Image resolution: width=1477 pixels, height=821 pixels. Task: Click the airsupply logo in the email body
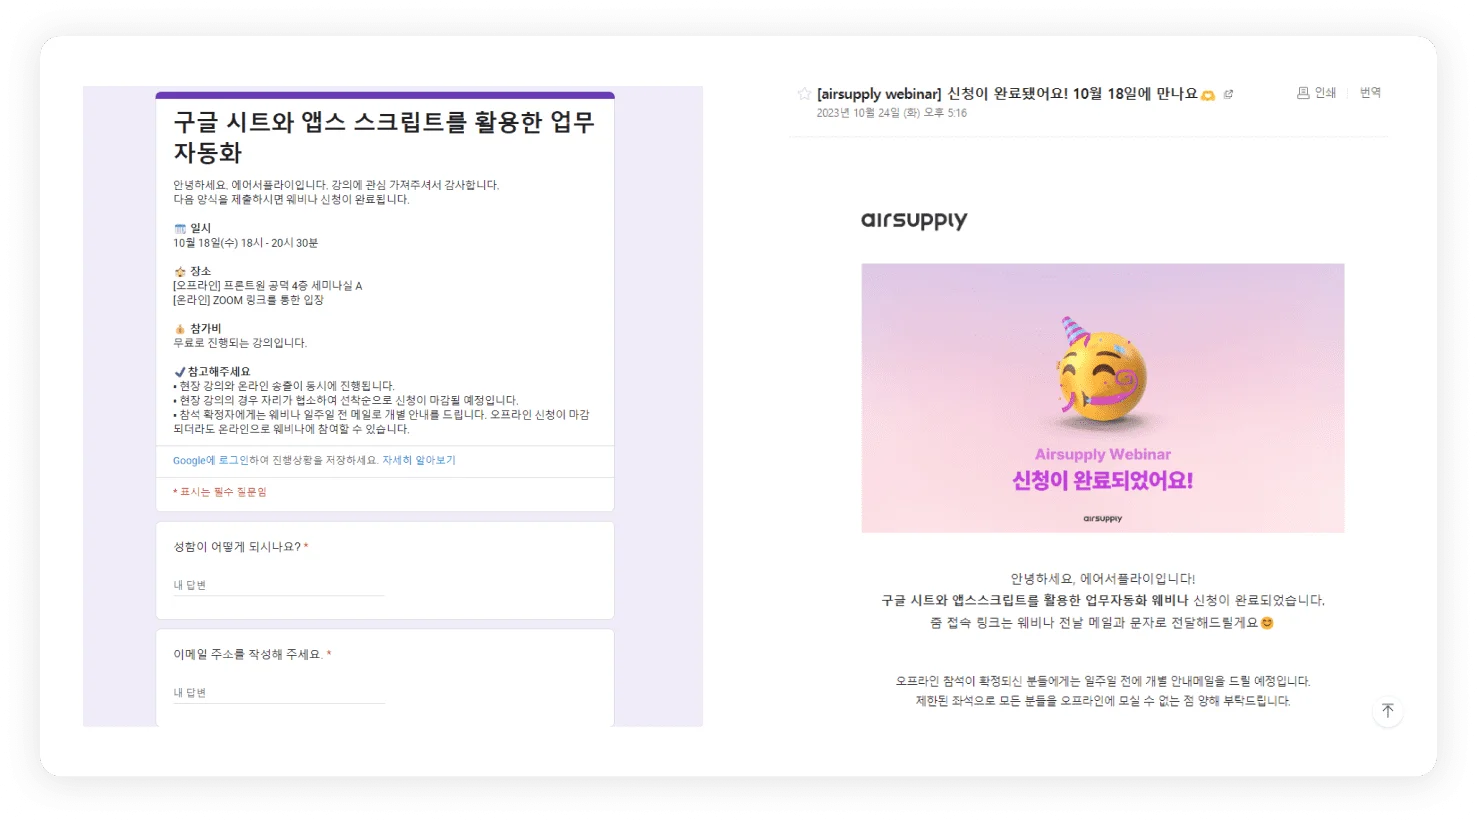[x=913, y=220]
